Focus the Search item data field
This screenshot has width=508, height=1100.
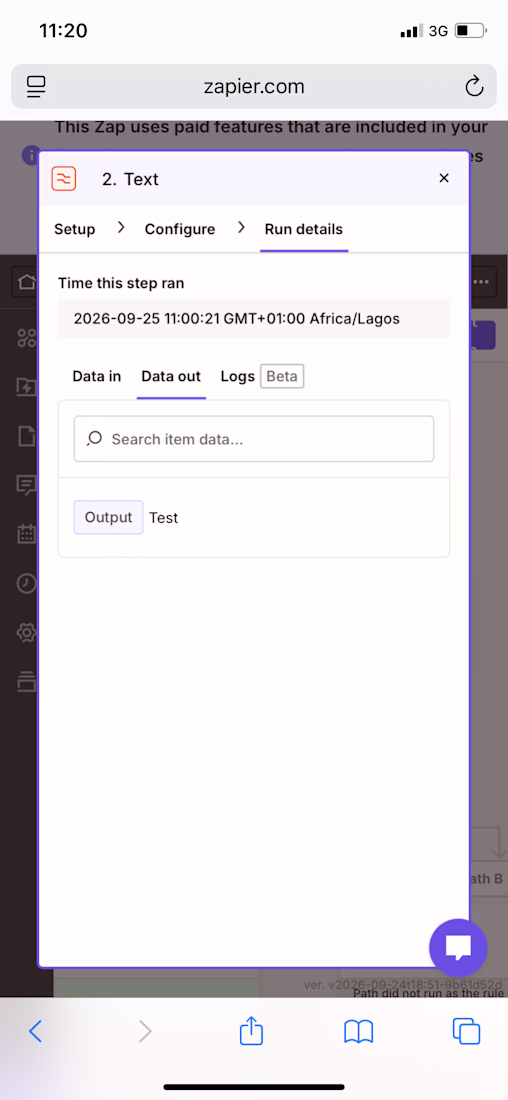[x=254, y=439]
